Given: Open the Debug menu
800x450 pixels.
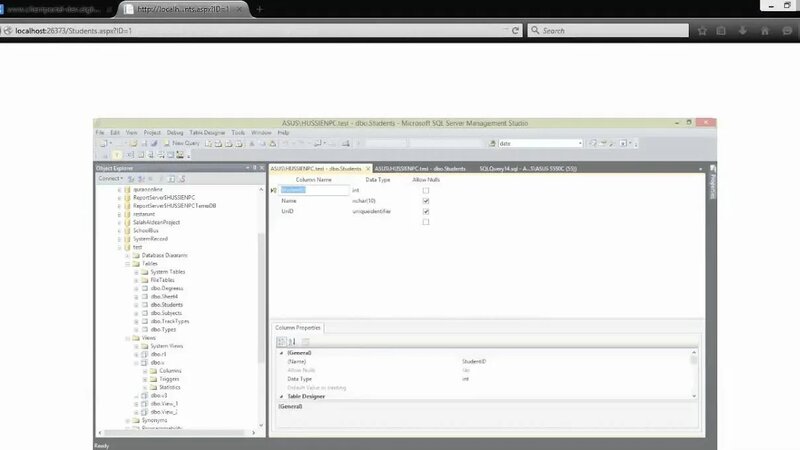Looking at the screenshot, I should point(174,133).
